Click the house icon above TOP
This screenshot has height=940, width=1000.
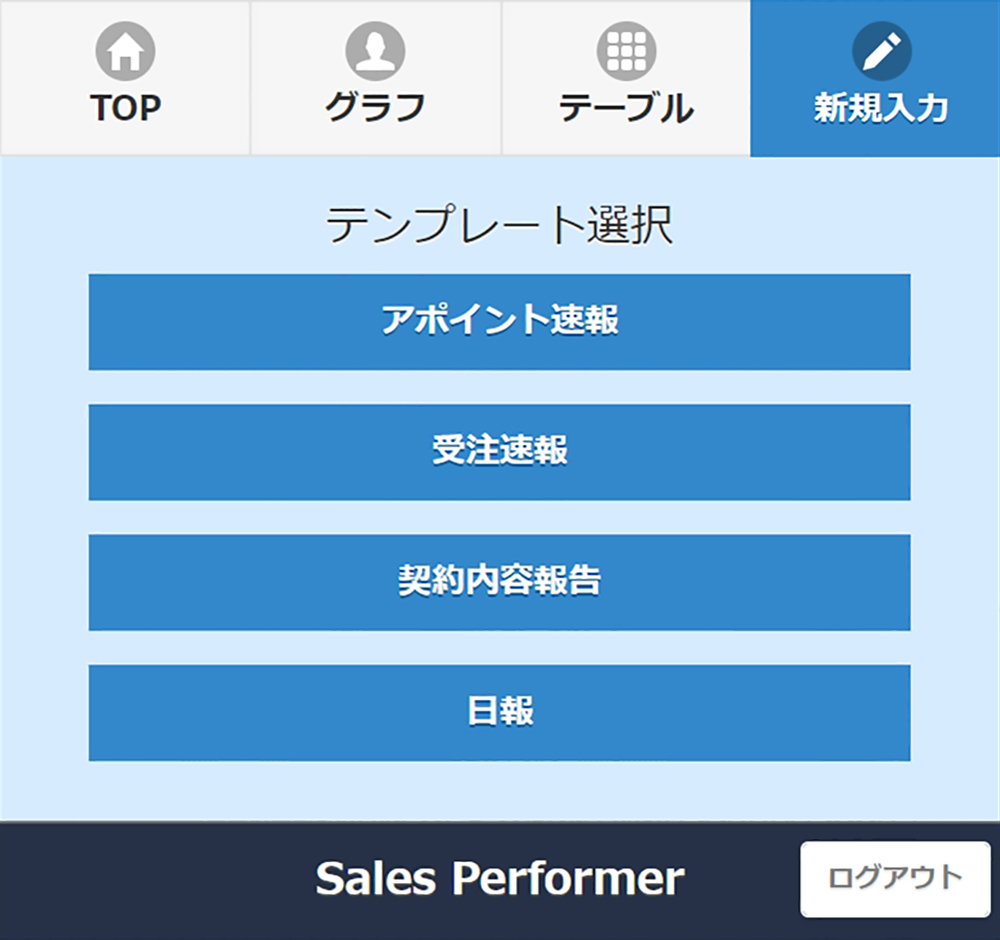point(125,52)
